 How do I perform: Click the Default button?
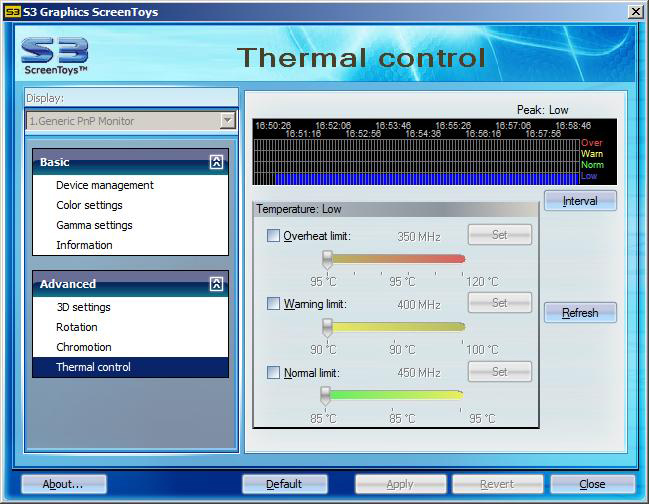click(284, 484)
